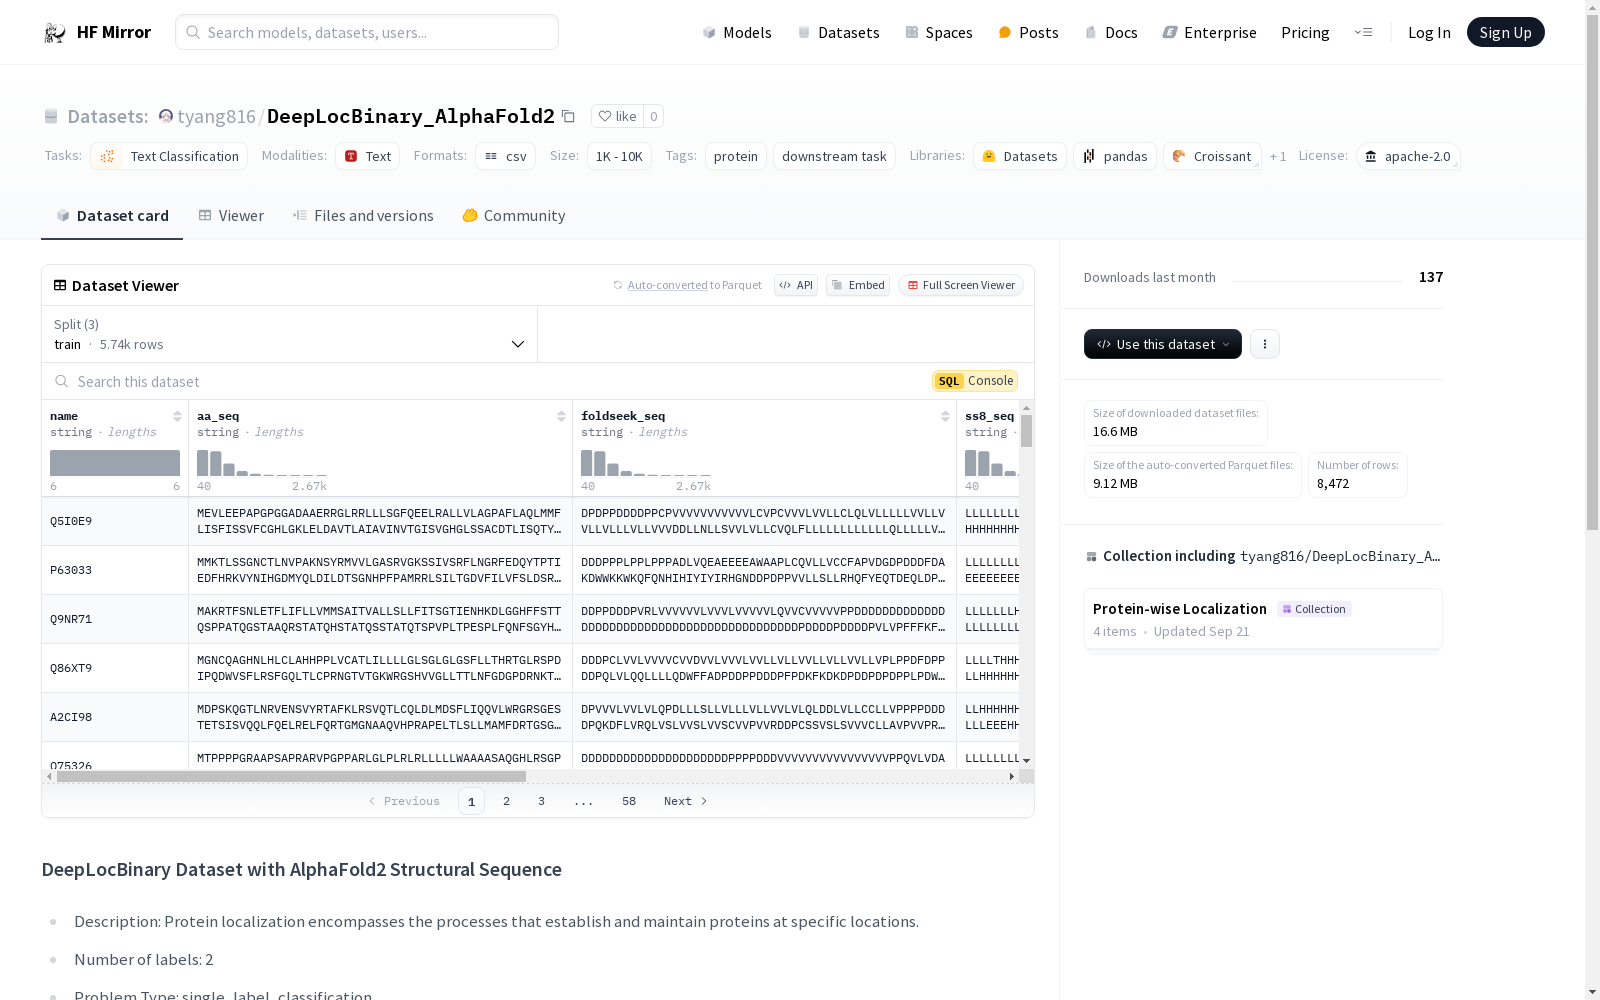Click the Embed button
The height and width of the screenshot is (1000, 1600).
[x=858, y=285]
